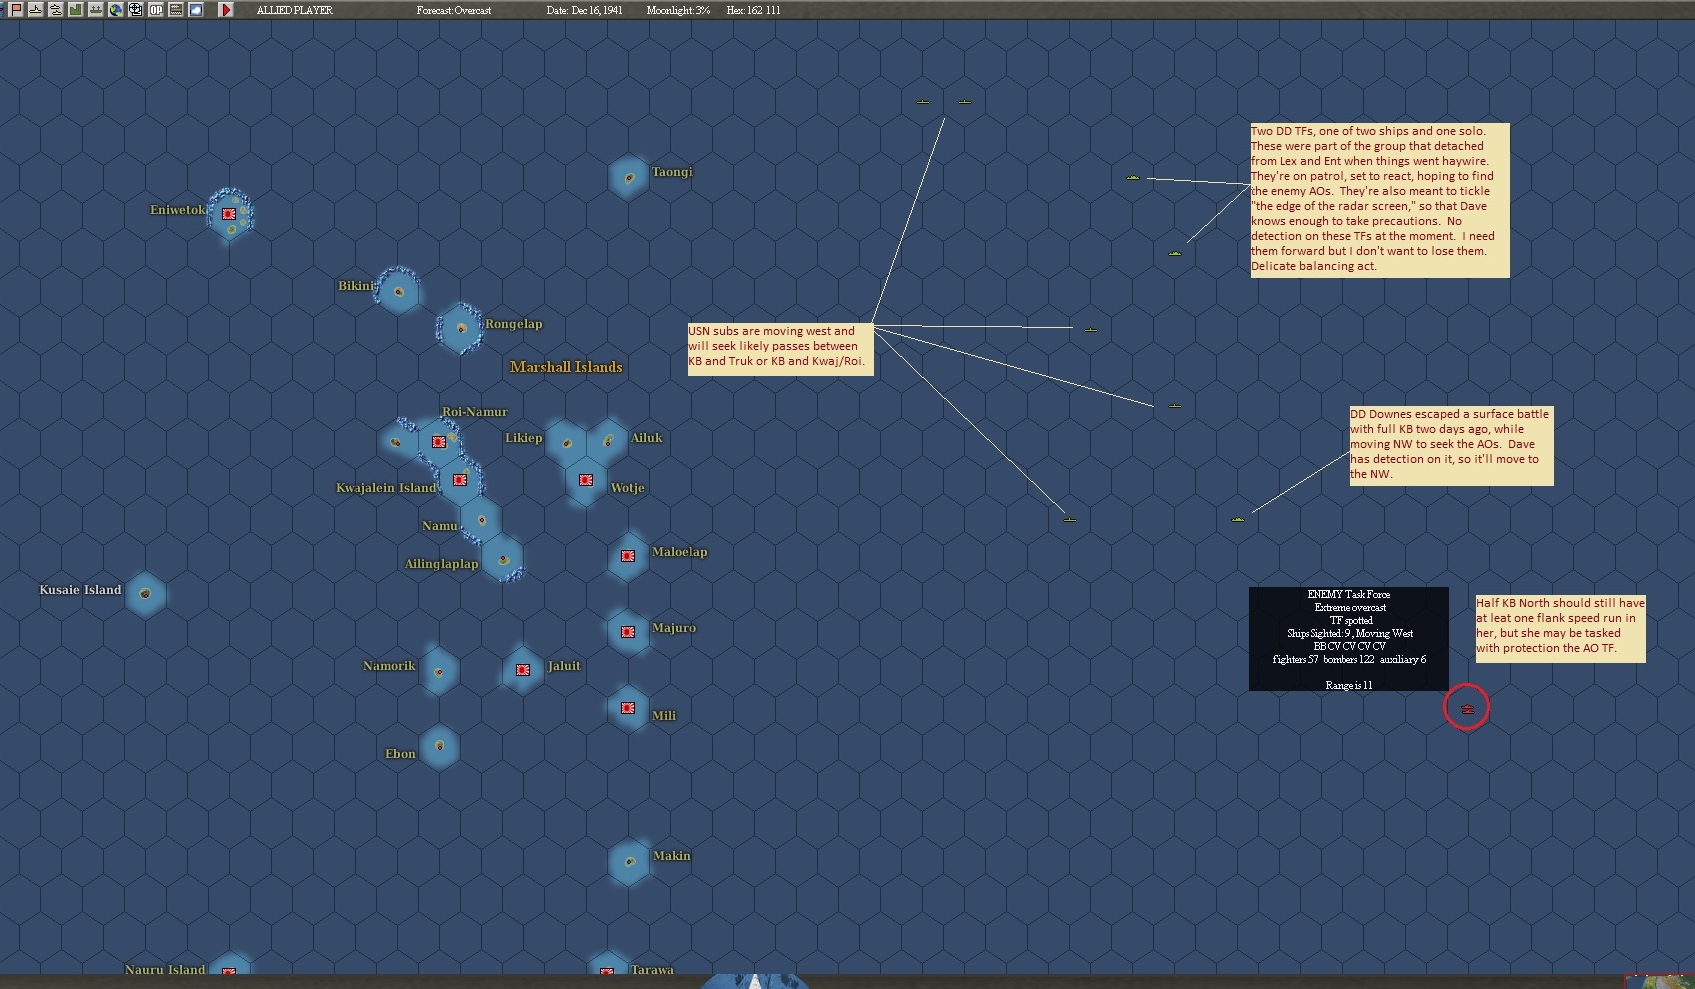Image resolution: width=1695 pixels, height=989 pixels.
Task: Click the Forecast: Overcast status text
Action: point(454,10)
